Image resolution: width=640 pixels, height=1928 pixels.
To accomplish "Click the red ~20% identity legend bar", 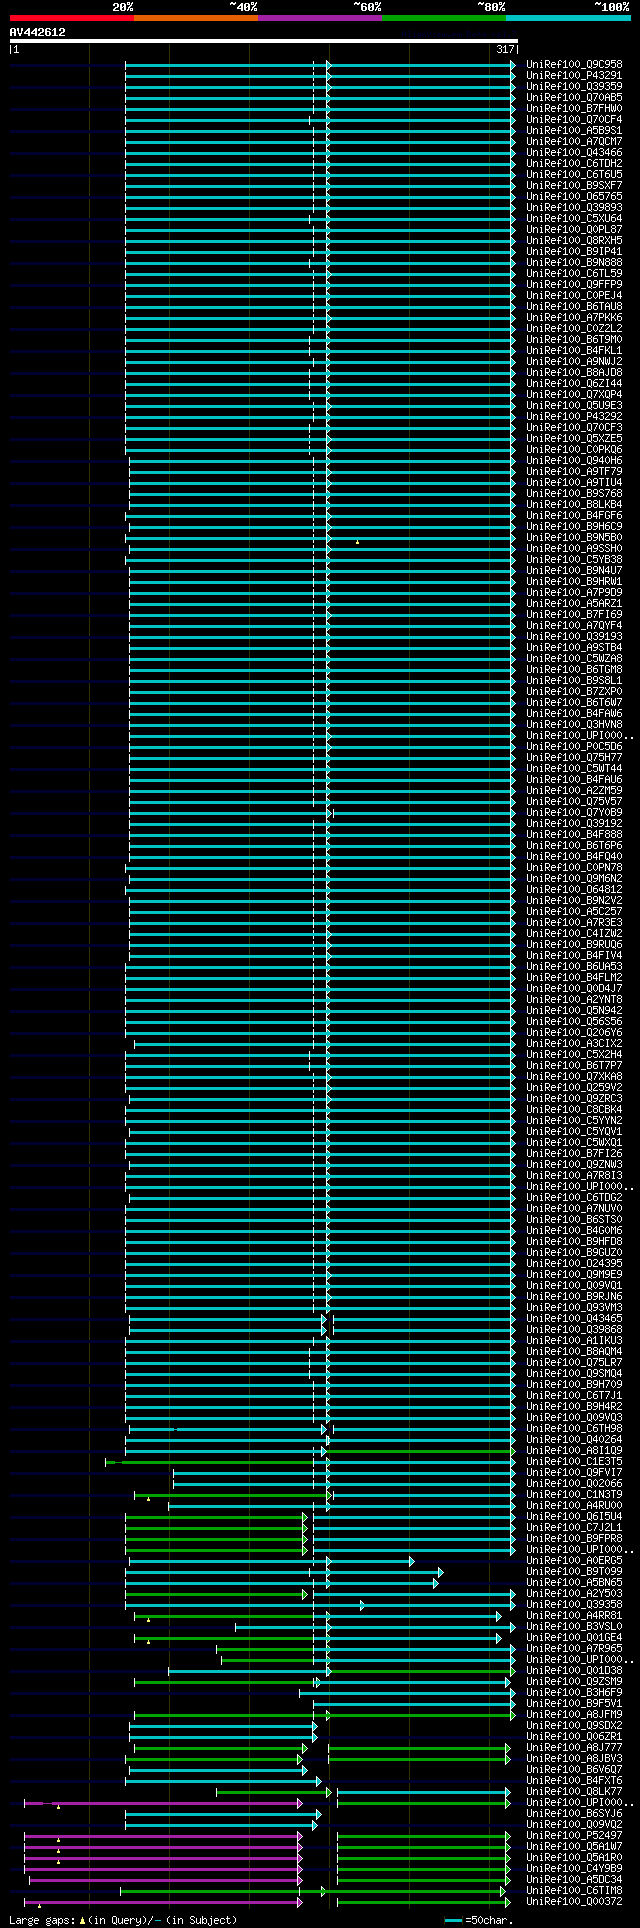I will click(x=72, y=18).
